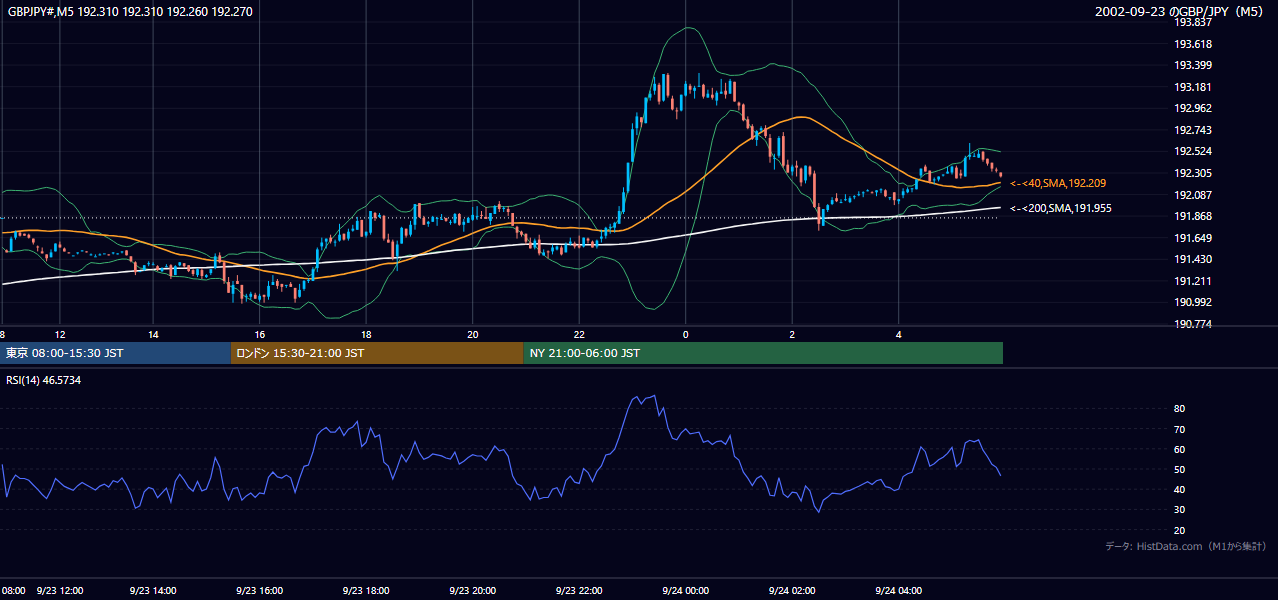Click the price axis value 190.992
1278x600 pixels.
pos(1192,302)
